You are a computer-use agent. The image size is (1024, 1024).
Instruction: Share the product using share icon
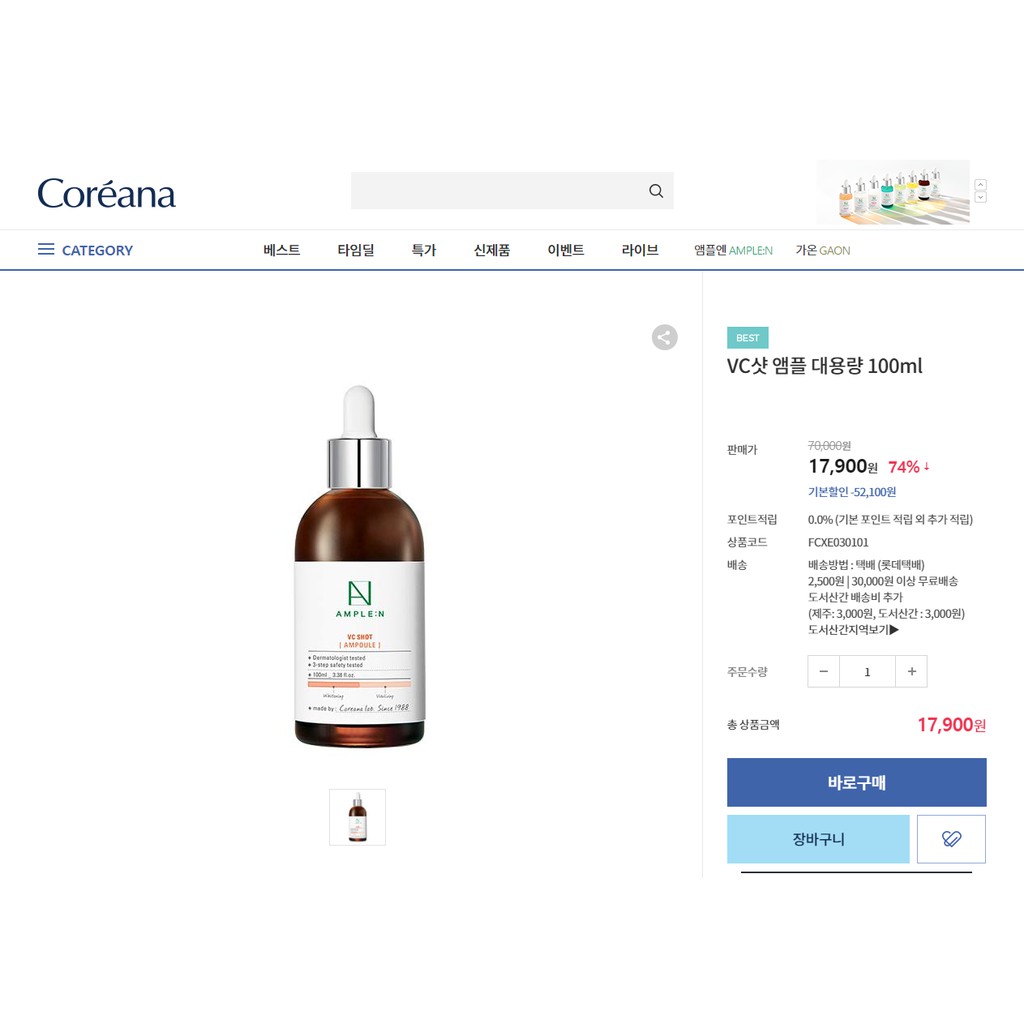coord(664,338)
